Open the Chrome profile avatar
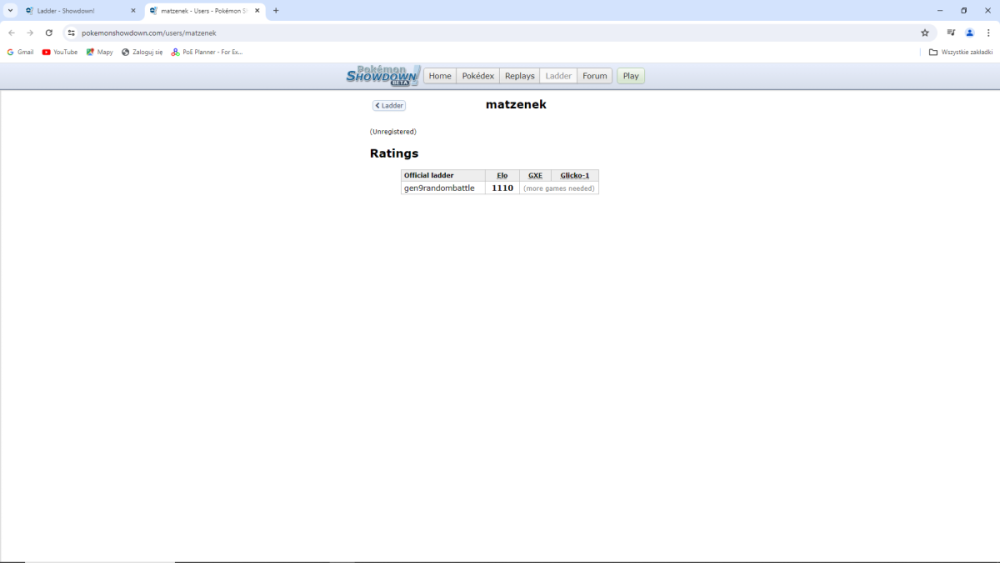1000x563 pixels. tap(969, 32)
